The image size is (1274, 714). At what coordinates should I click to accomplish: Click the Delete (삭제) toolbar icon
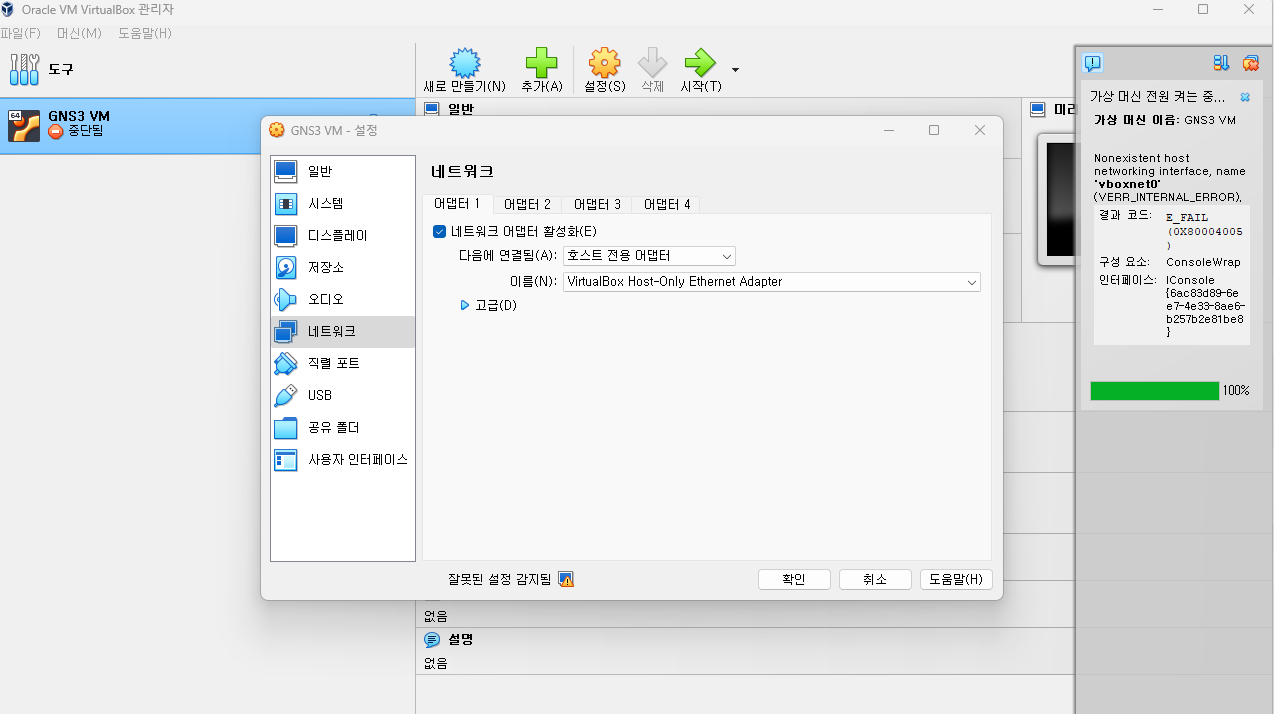tap(652, 63)
